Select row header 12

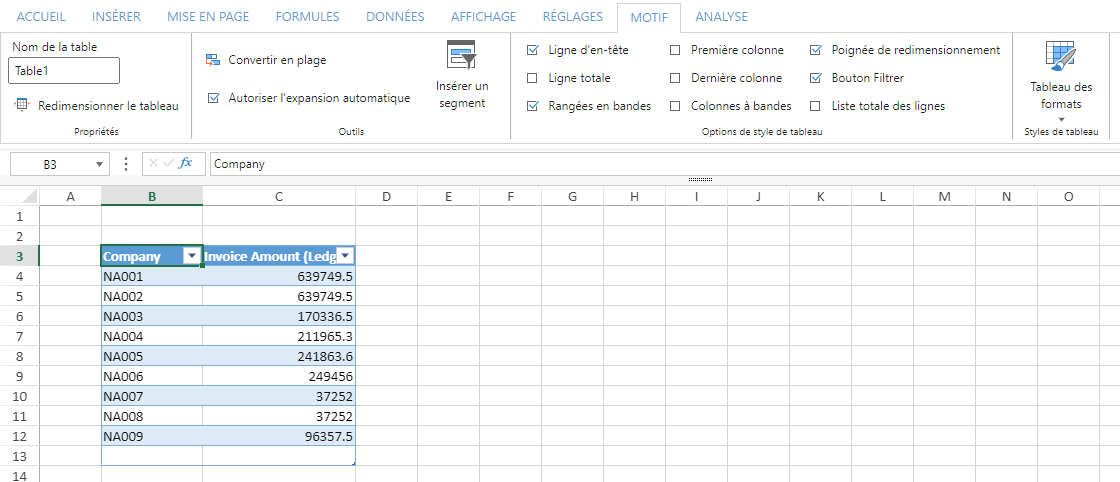(x=19, y=436)
